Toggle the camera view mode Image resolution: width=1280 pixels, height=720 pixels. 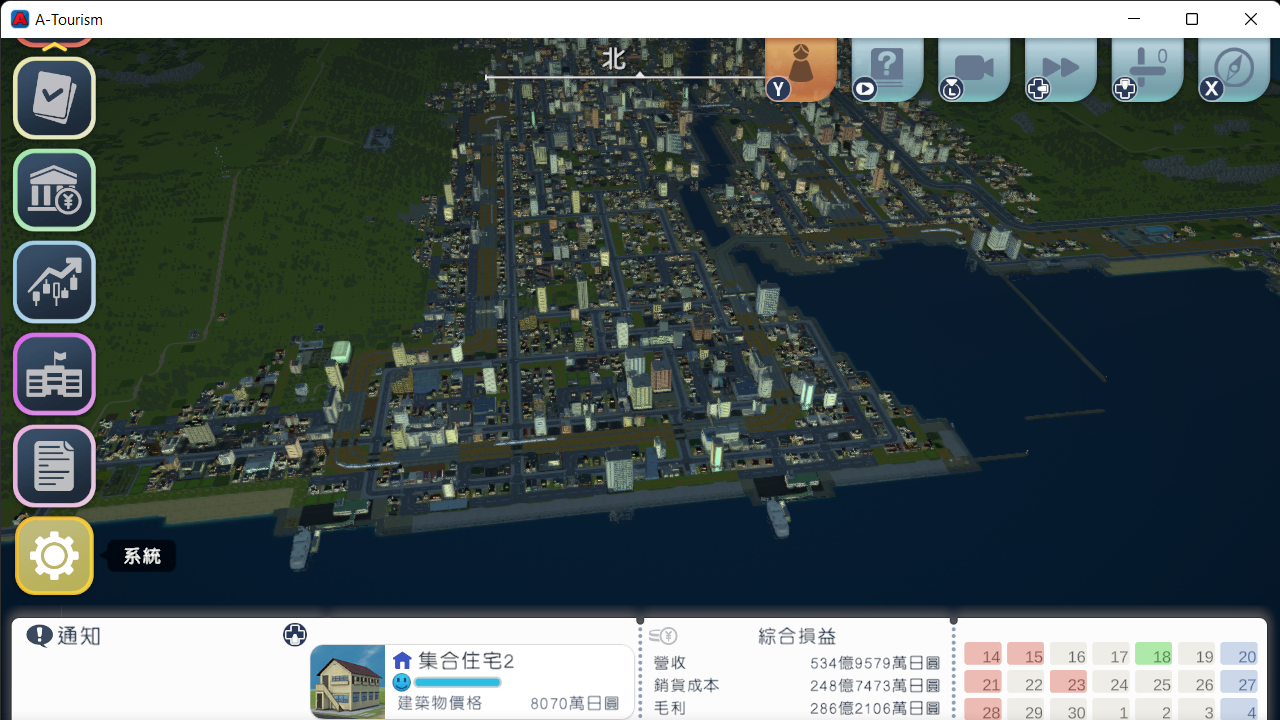click(x=973, y=68)
